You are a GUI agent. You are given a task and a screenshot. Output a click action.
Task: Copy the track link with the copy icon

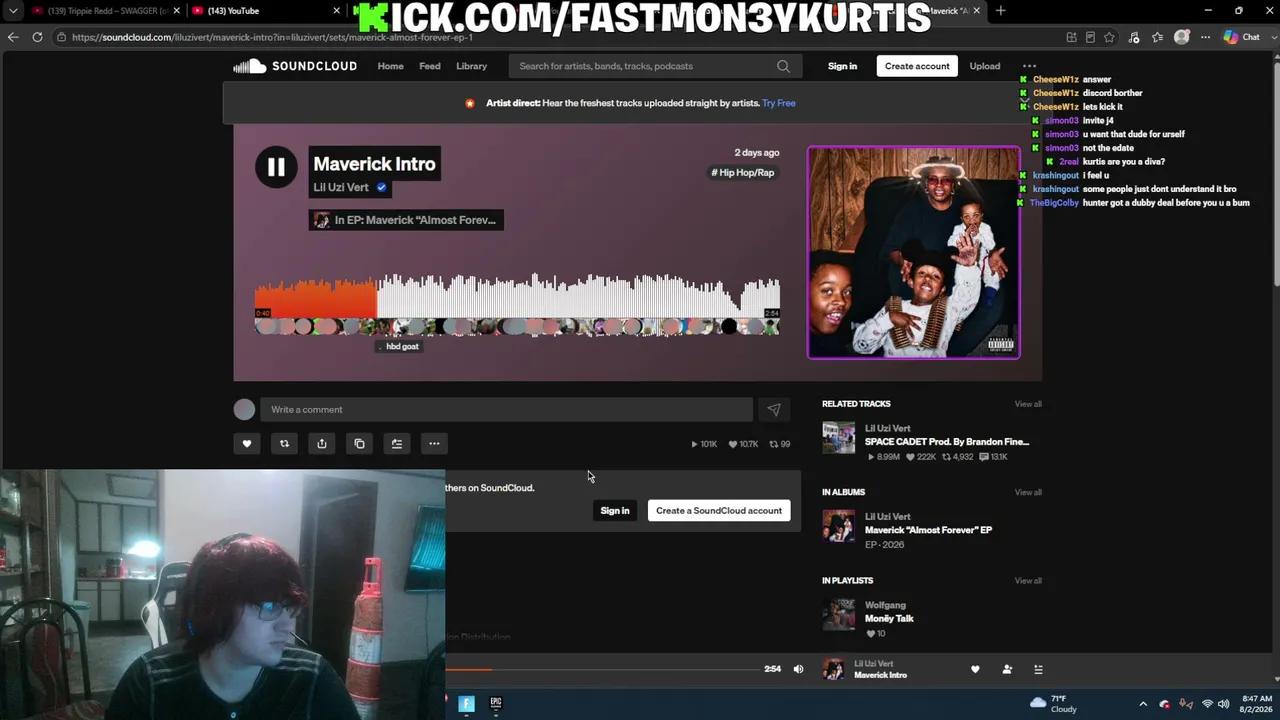pyautogui.click(x=359, y=444)
